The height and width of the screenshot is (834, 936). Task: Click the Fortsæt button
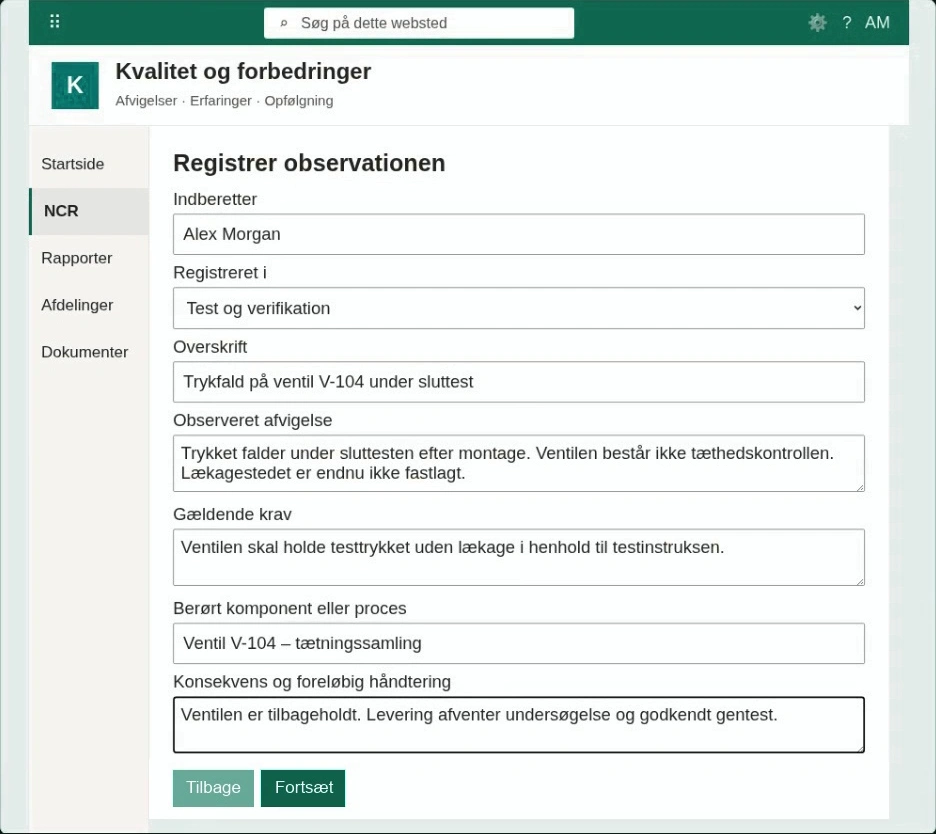click(303, 788)
